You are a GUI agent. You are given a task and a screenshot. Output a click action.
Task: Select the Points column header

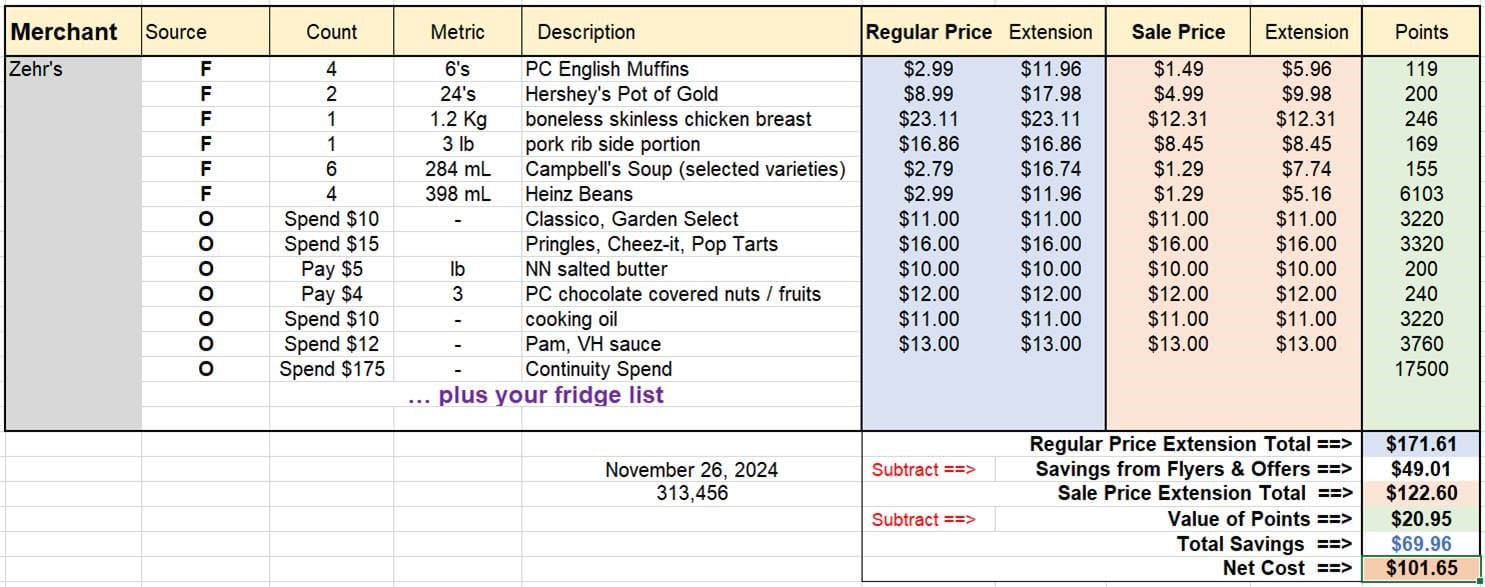pos(1421,31)
